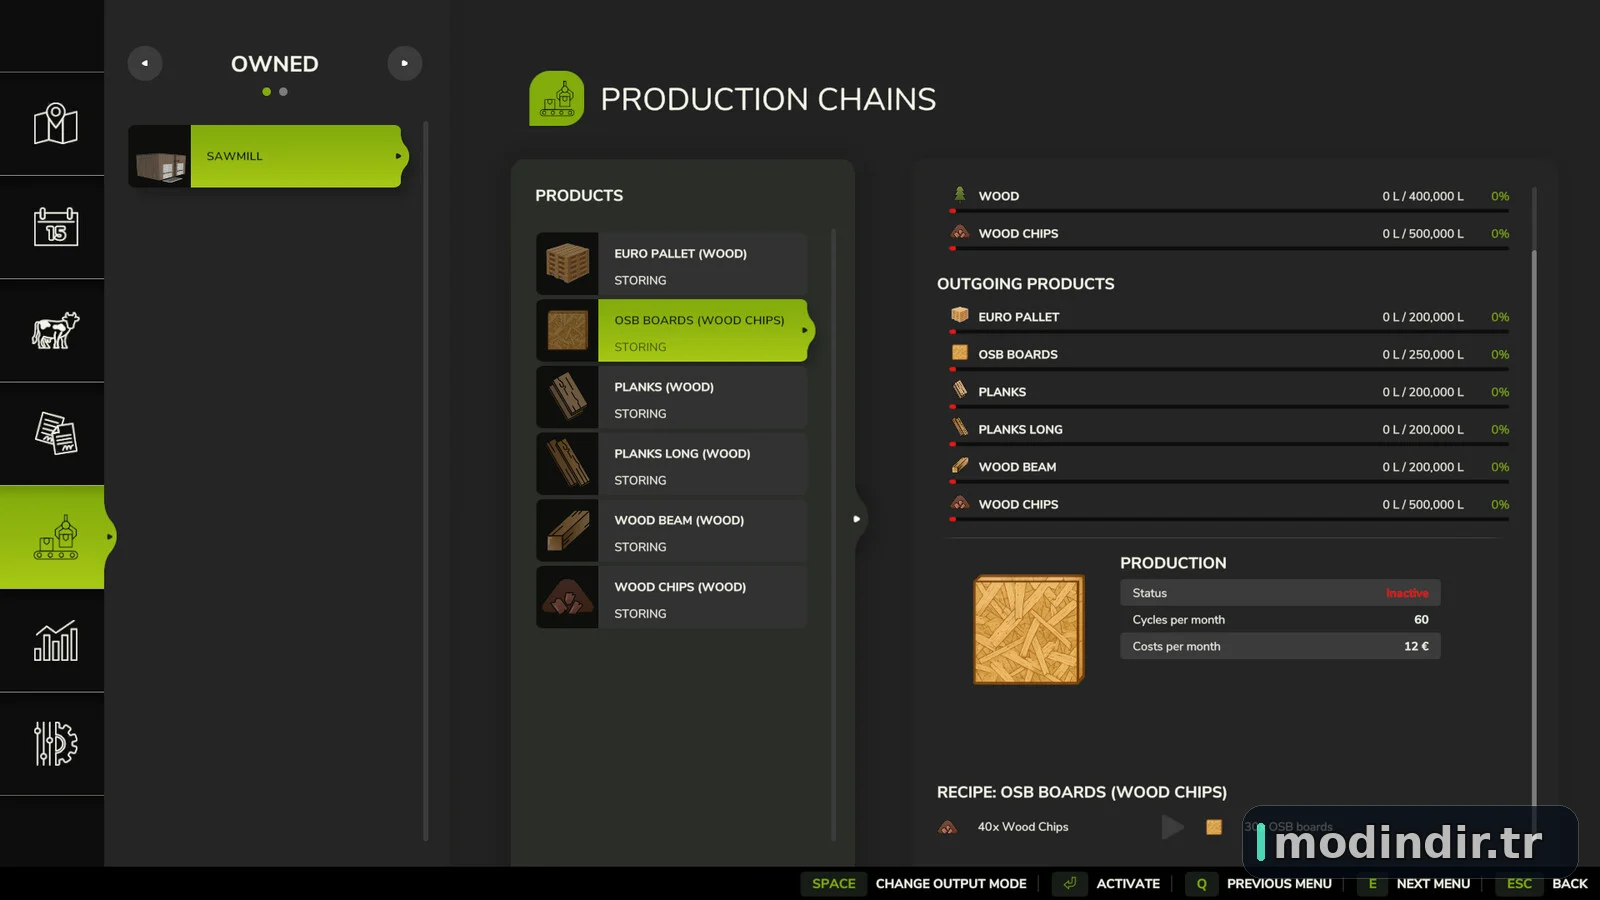Screen dimensions: 1600x900
Task: Select the Euro Pallet (Wood) production
Action: tap(672, 264)
